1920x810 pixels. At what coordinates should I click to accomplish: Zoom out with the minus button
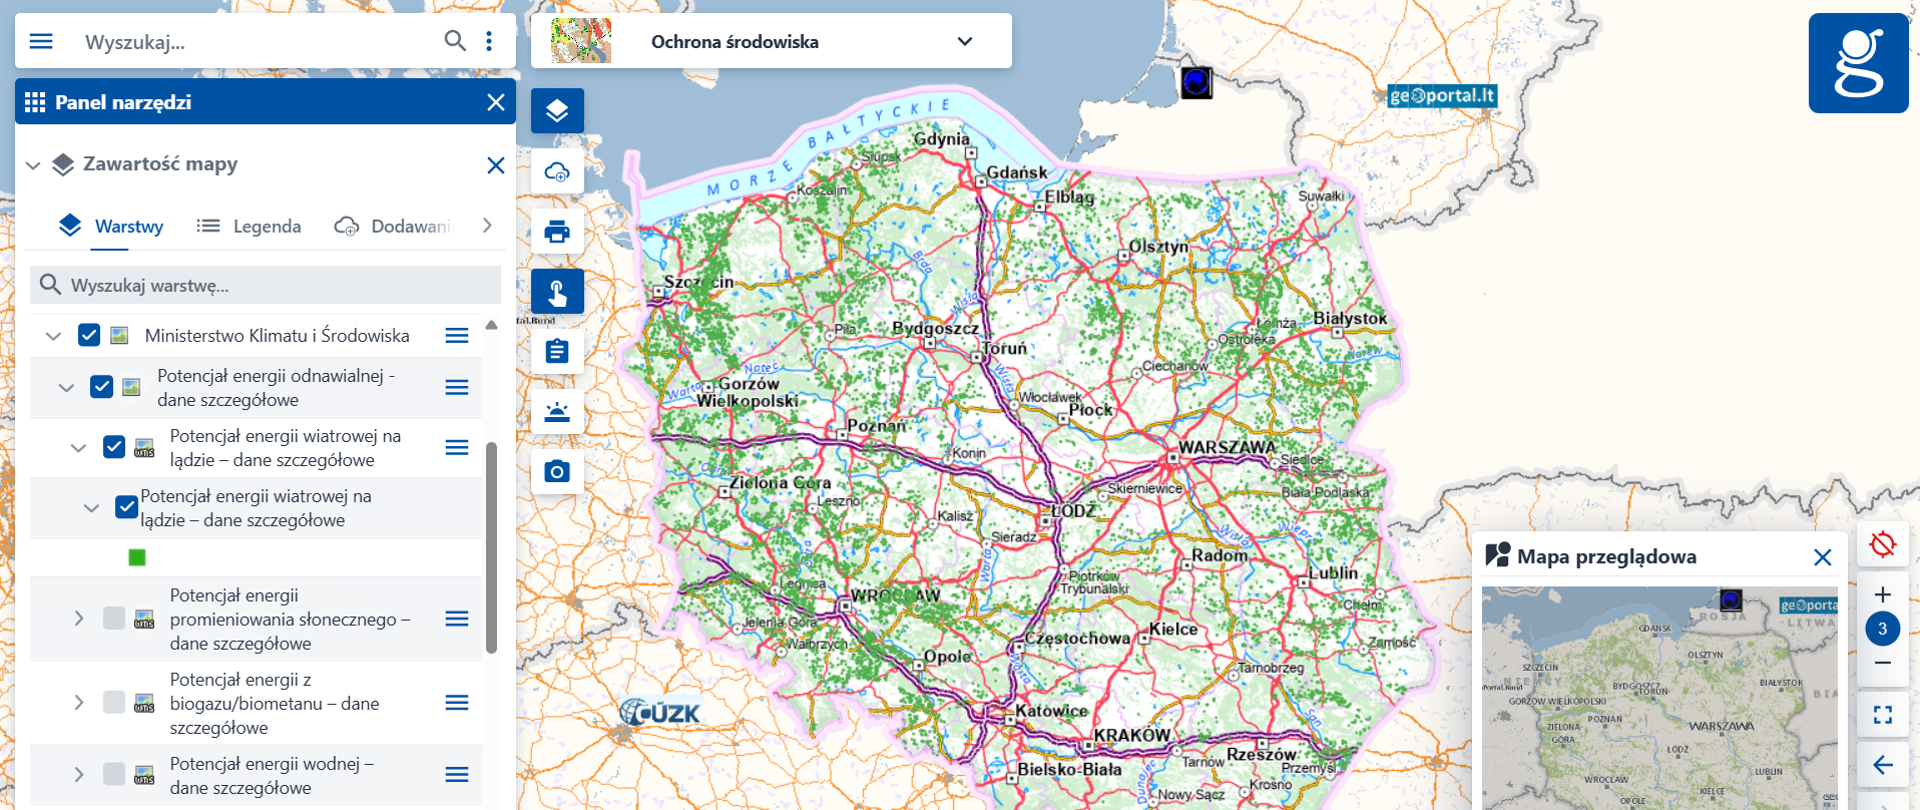(1883, 663)
